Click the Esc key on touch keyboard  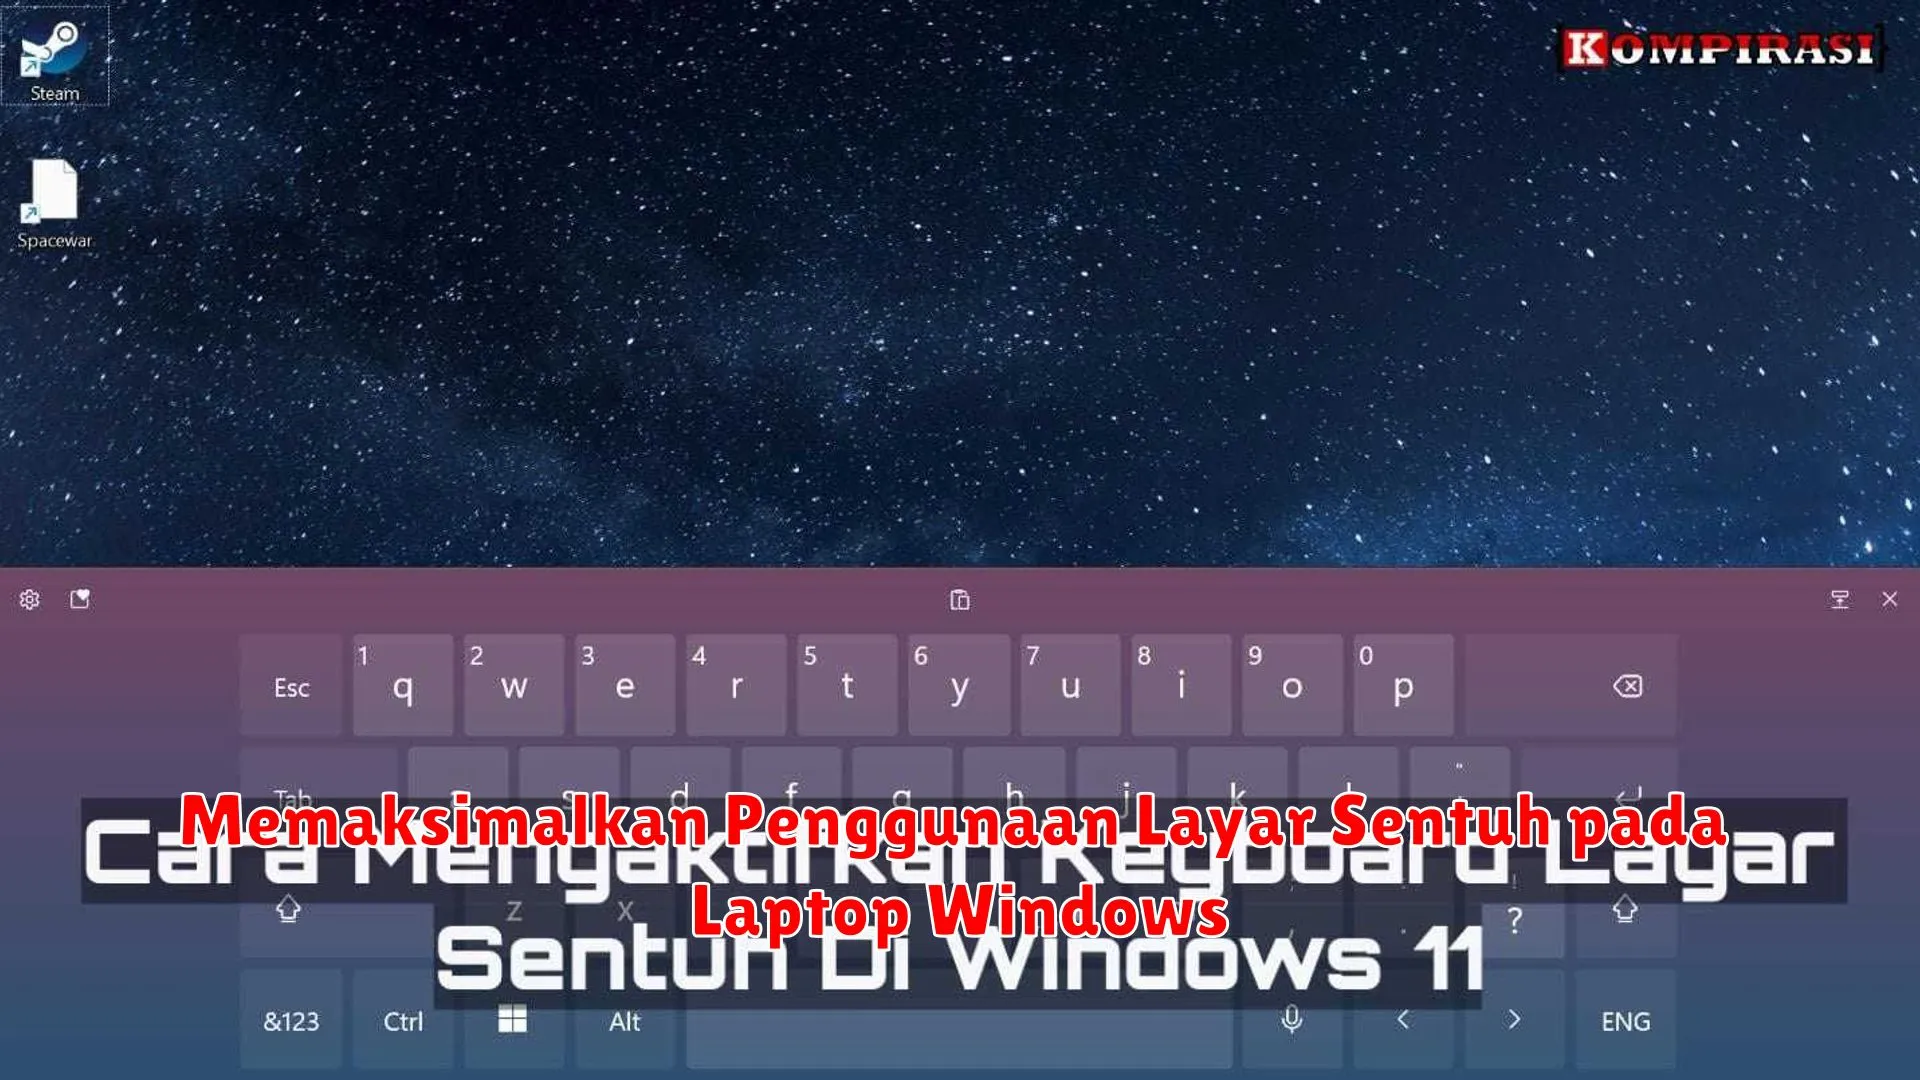pyautogui.click(x=291, y=684)
